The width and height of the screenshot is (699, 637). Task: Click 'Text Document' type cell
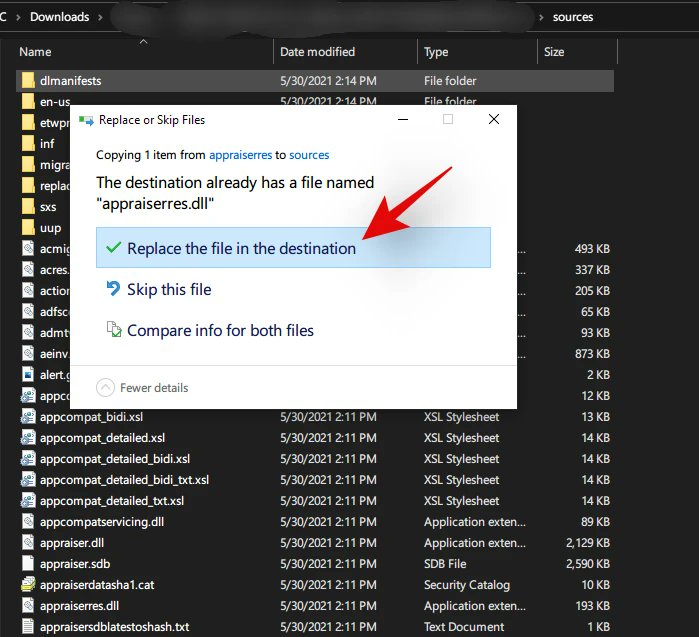coord(464,627)
